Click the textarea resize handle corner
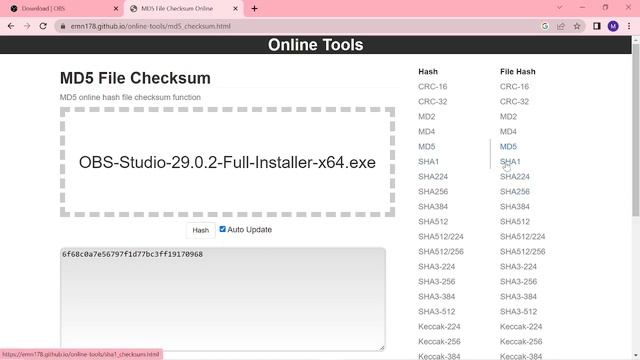Viewport: 640px width, 360px height. [x=382, y=347]
